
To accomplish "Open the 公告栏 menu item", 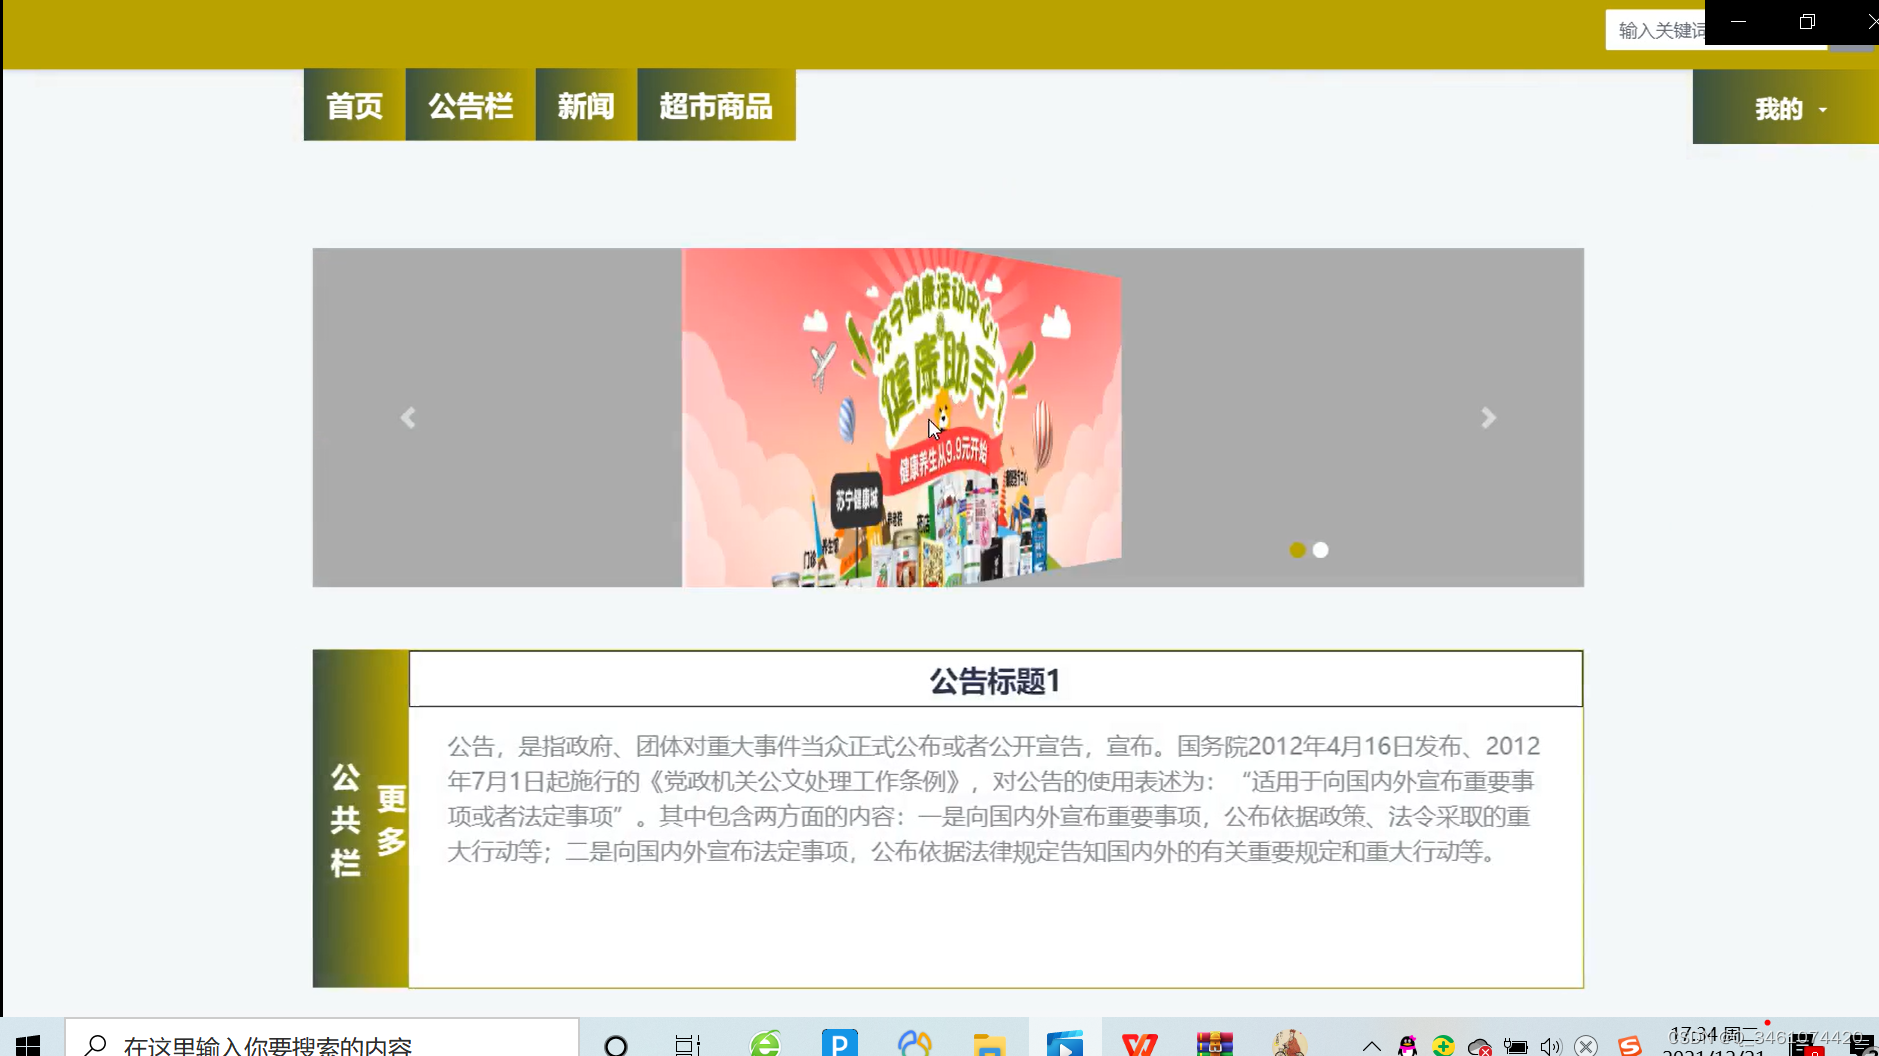I will coord(470,105).
